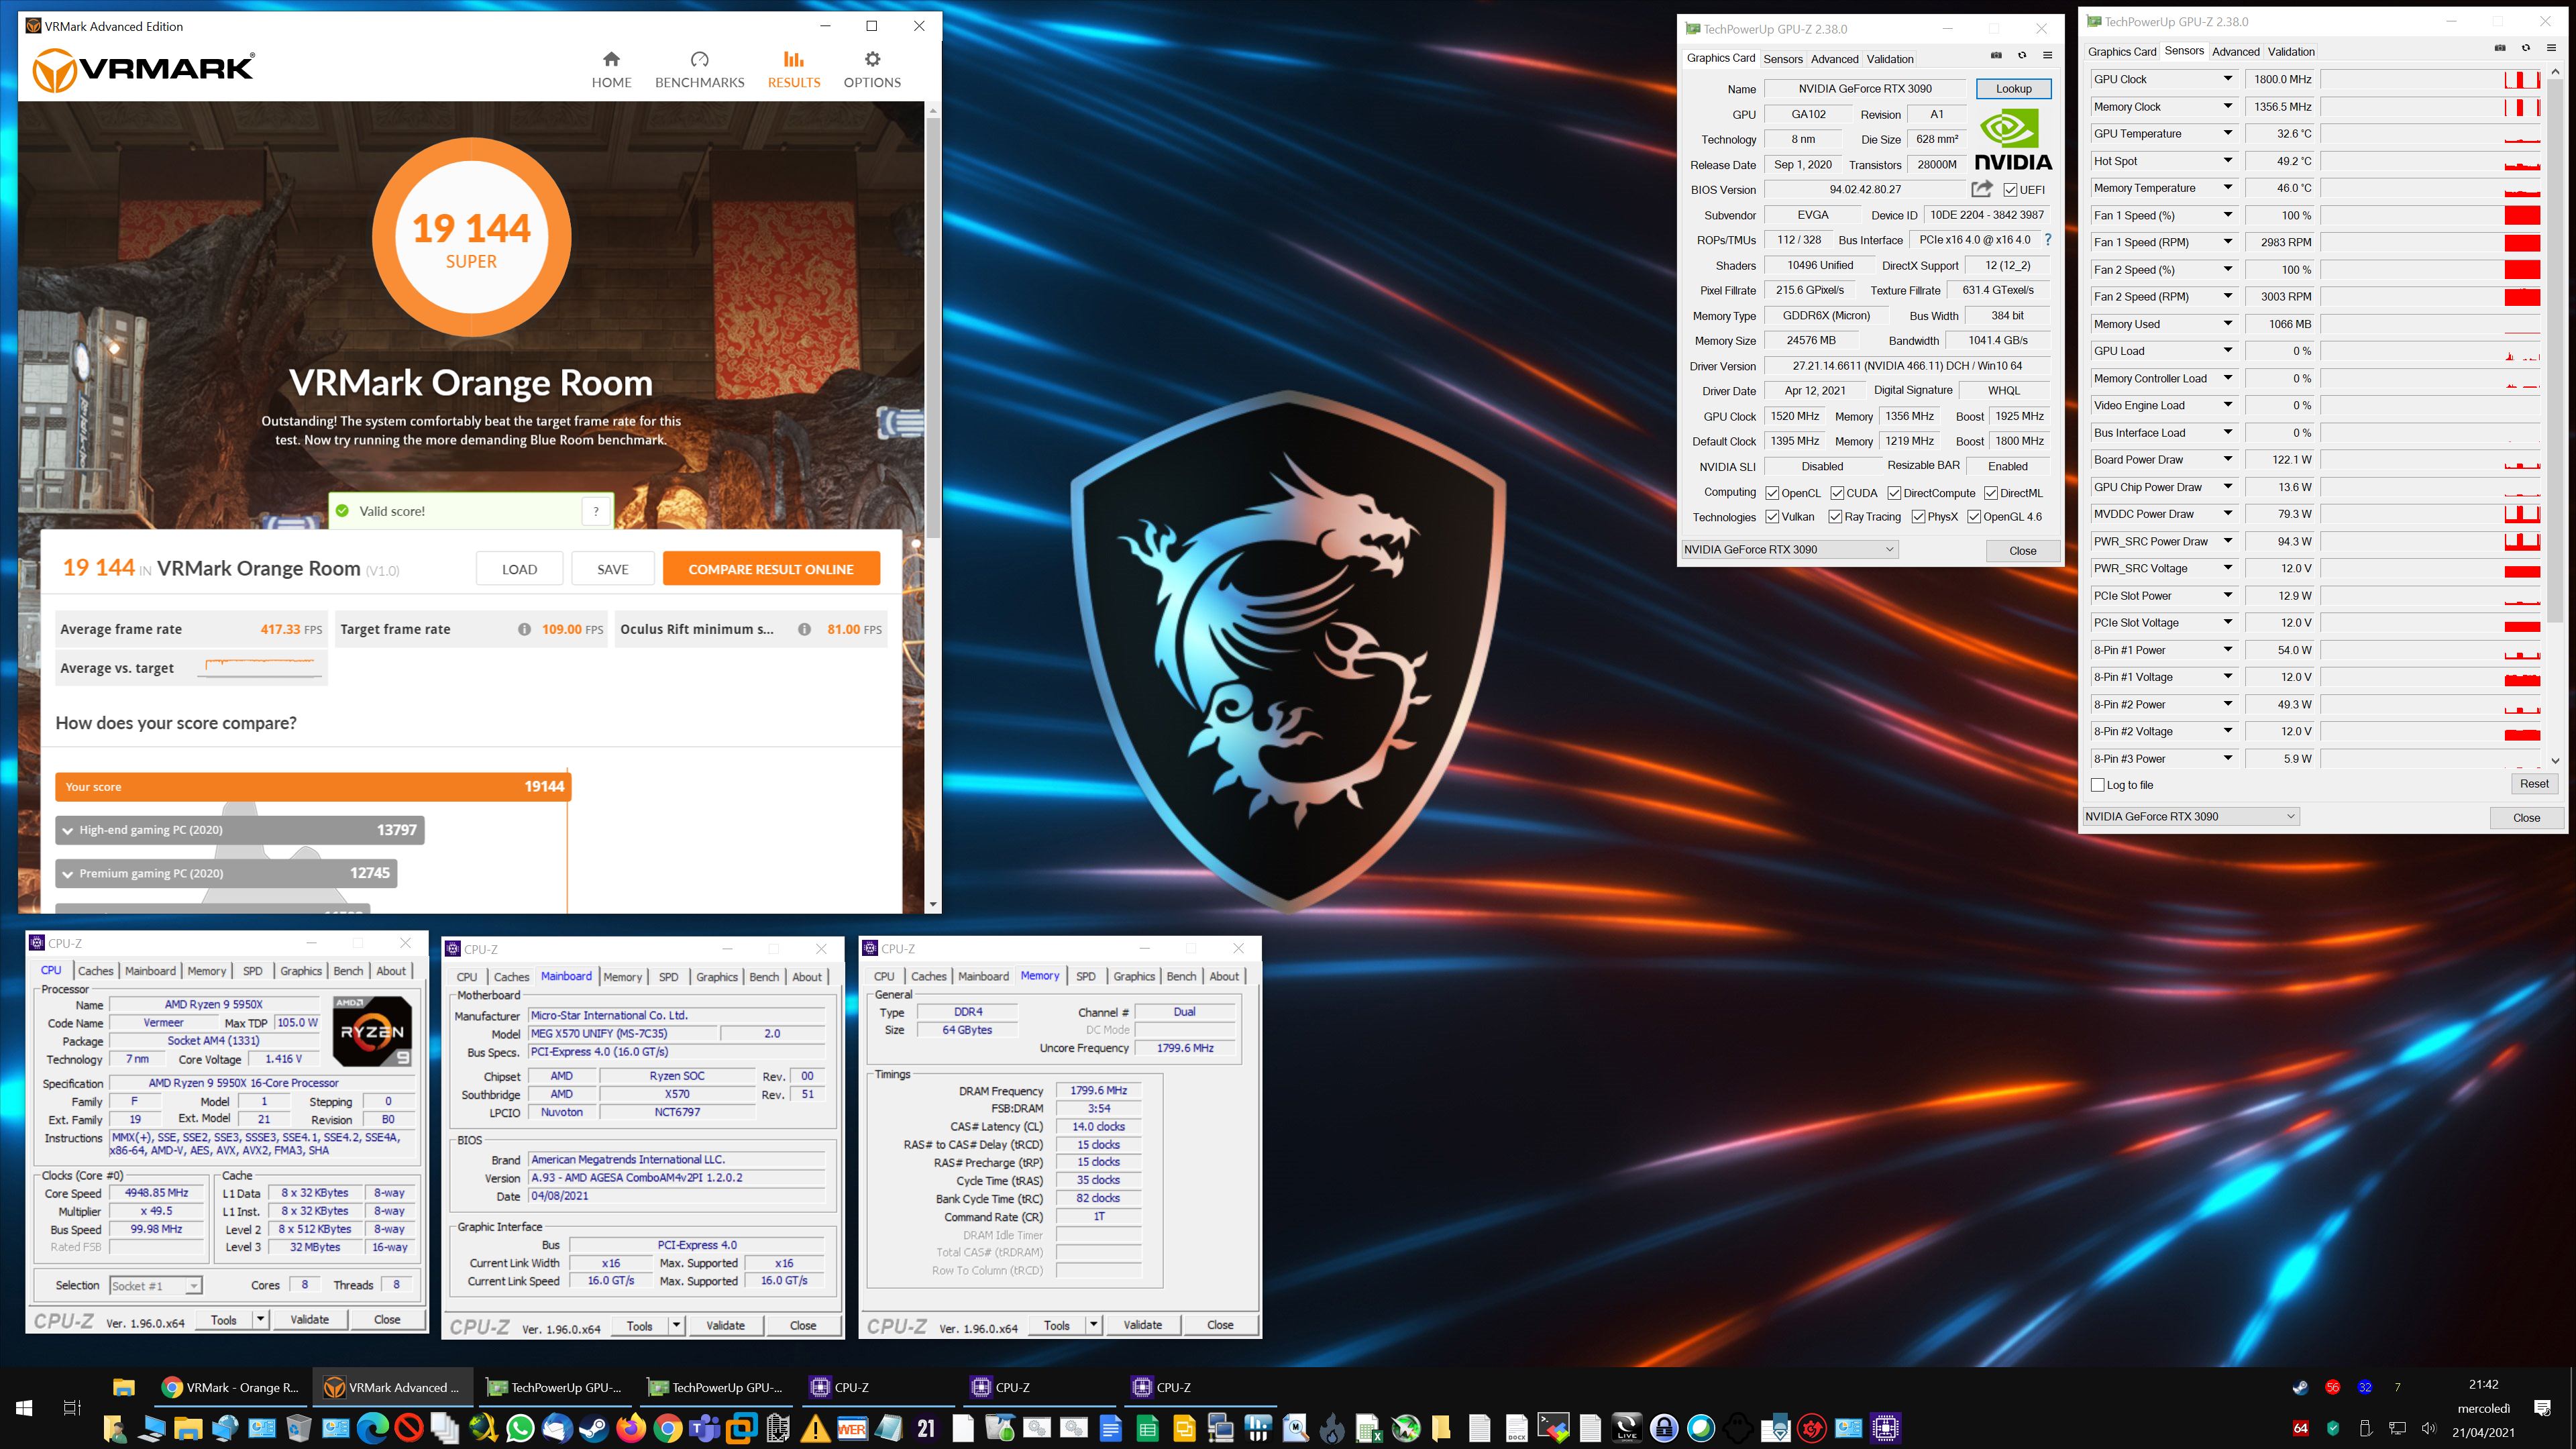This screenshot has height=1449, width=2576.
Task: Toggle the UEFI checkbox in GPU-Z
Action: click(2010, 190)
